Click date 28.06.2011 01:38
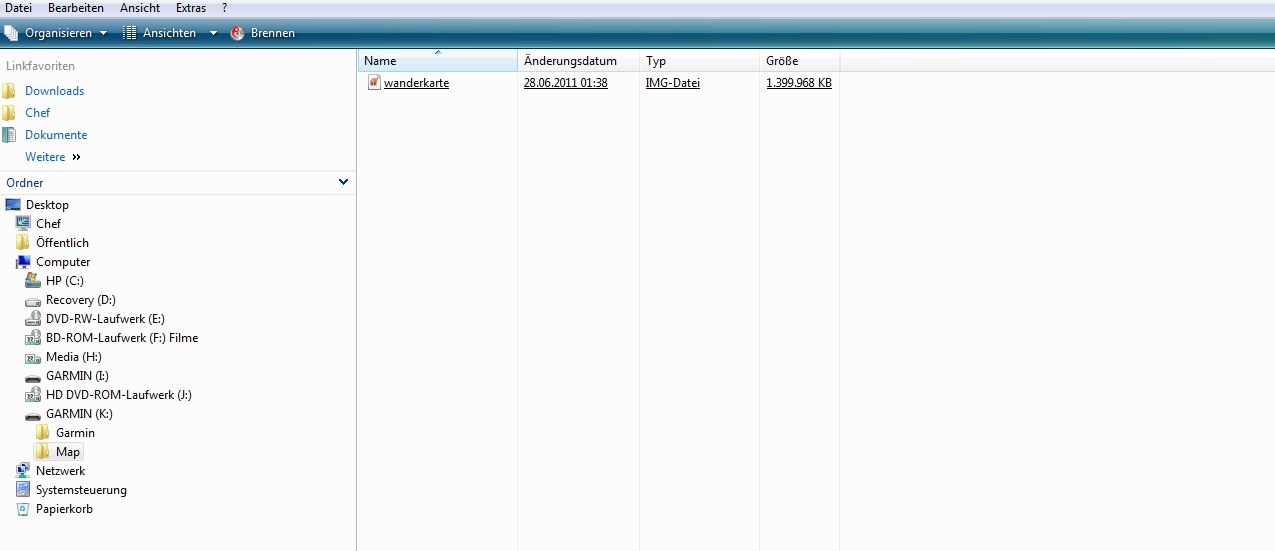1275x551 pixels. click(x=566, y=83)
